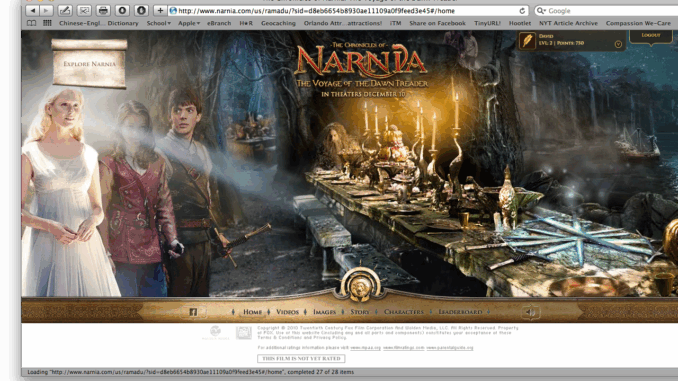Add a bookmark with the plus button
The height and width of the screenshot is (381, 678).
(160, 10)
